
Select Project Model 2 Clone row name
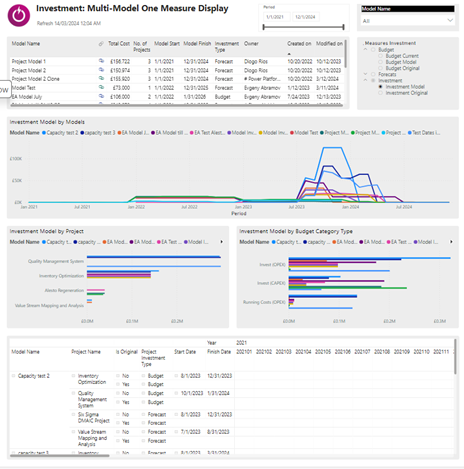click(35, 79)
